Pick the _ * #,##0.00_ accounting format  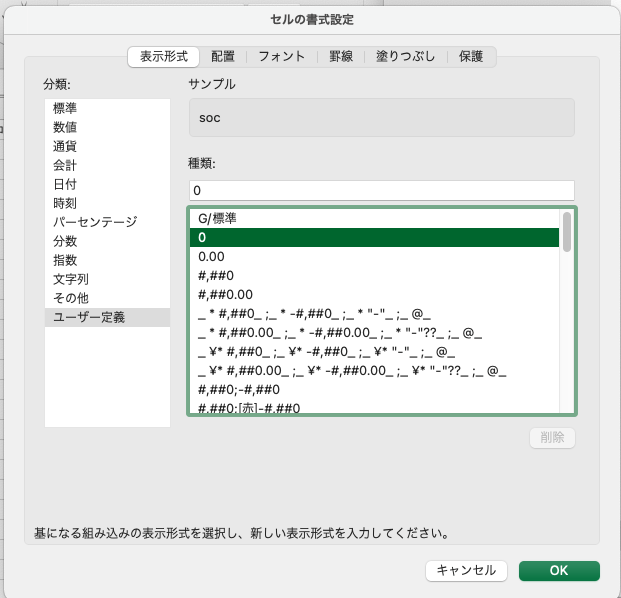[374, 333]
